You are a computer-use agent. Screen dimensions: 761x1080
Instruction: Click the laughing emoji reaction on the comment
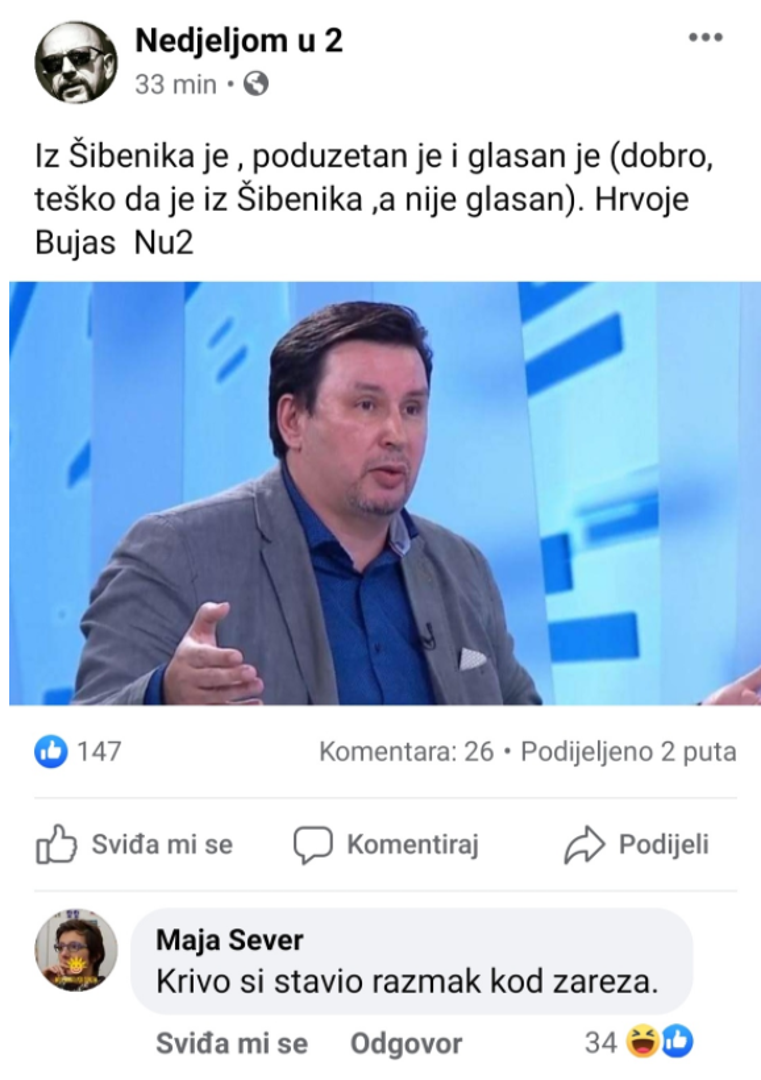[x=641, y=1042]
